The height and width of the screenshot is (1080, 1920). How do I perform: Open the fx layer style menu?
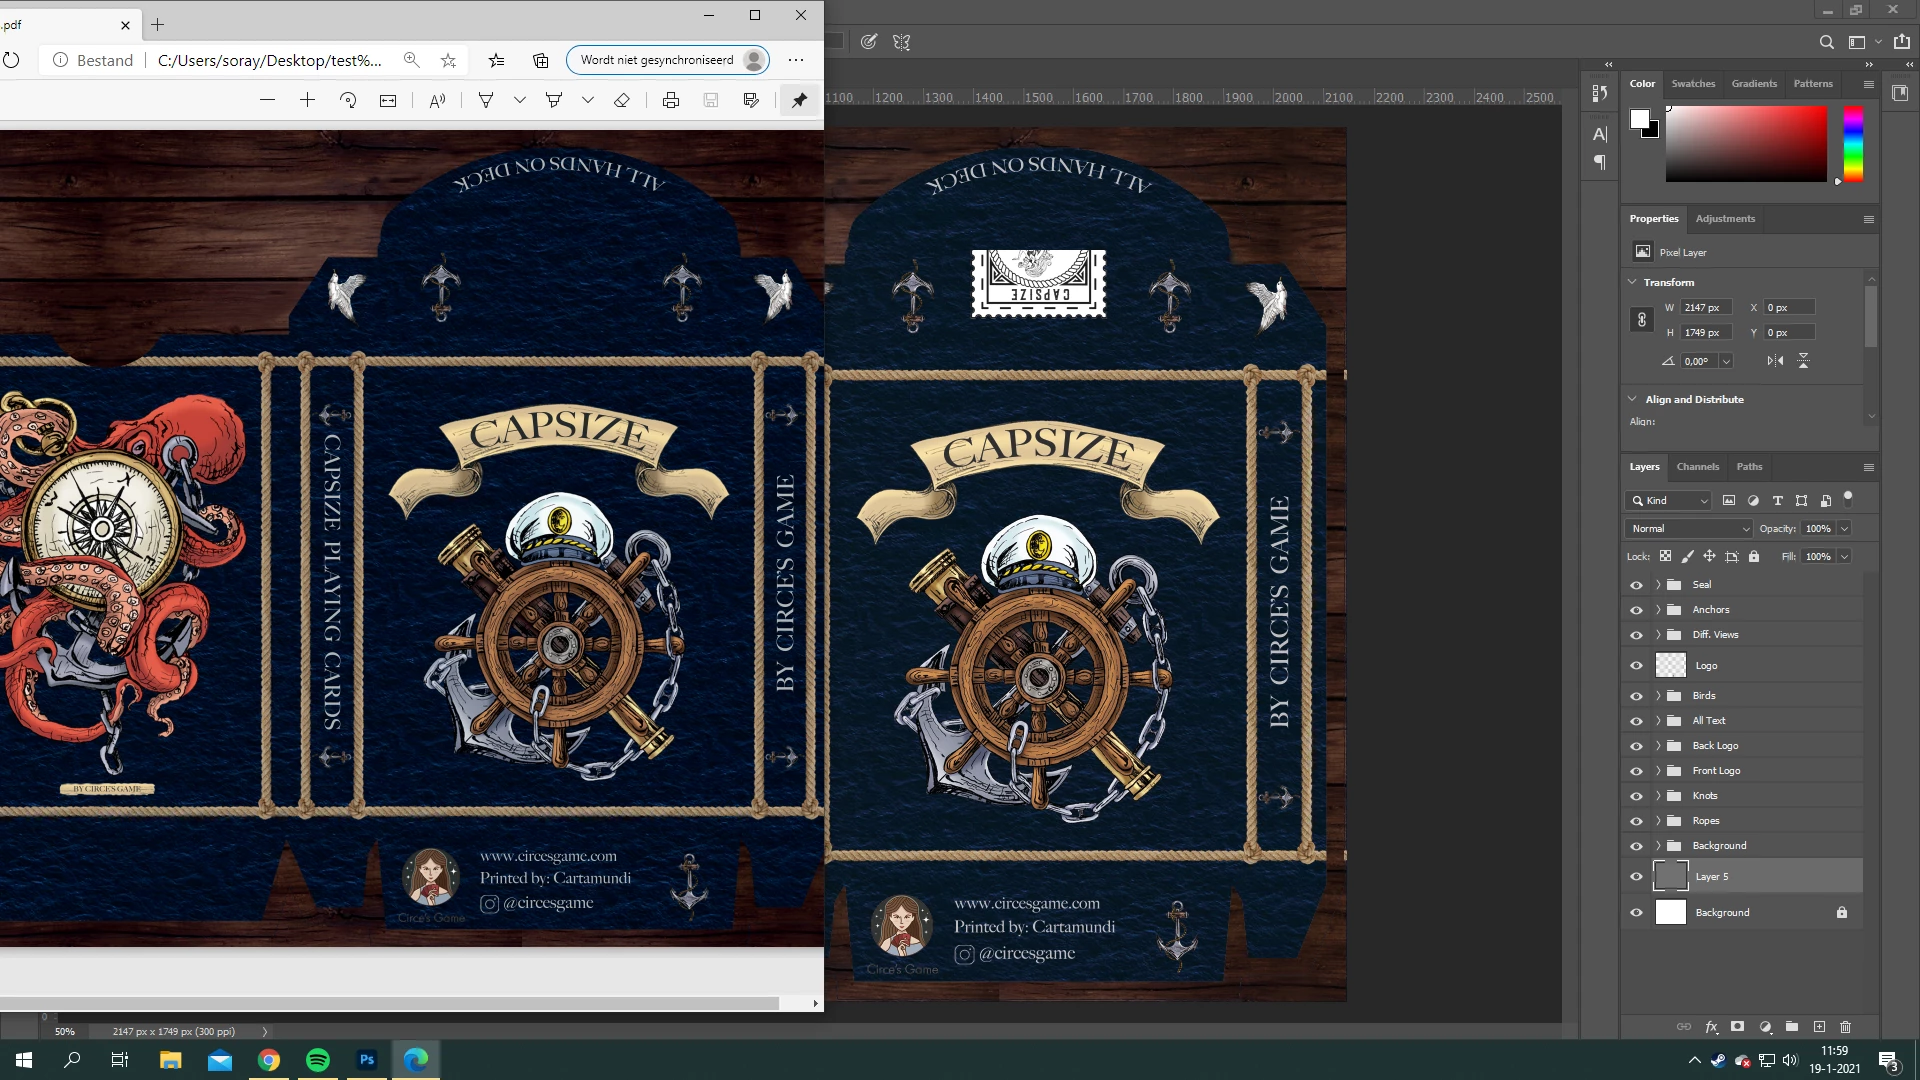(x=1711, y=1027)
